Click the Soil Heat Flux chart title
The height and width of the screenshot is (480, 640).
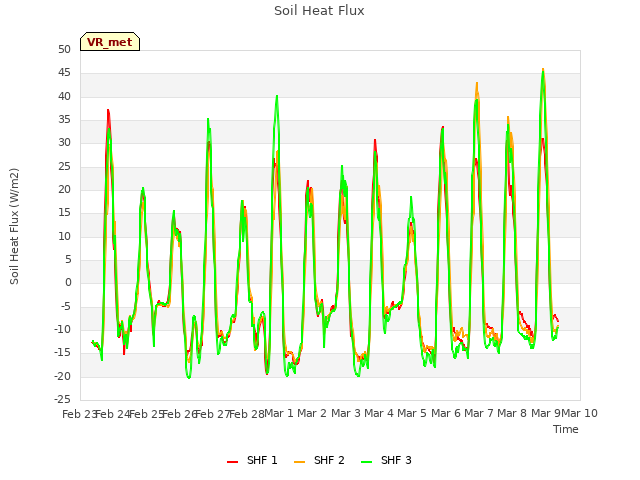[319, 11]
